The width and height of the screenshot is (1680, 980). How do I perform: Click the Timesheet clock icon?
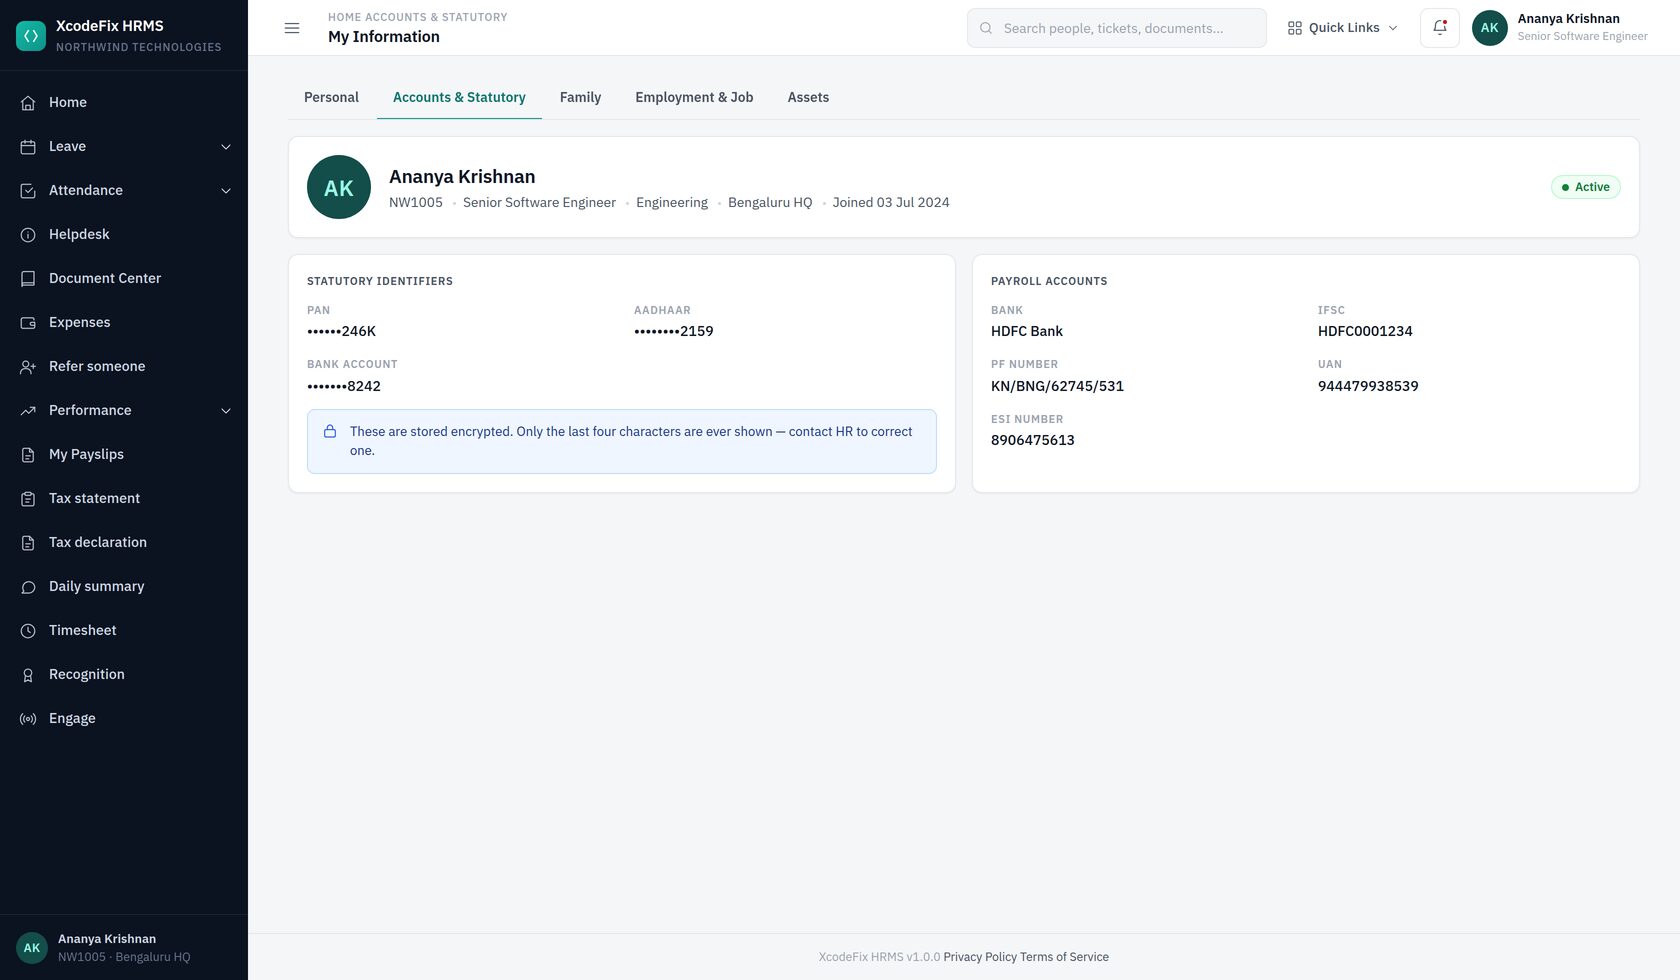pyautogui.click(x=28, y=631)
